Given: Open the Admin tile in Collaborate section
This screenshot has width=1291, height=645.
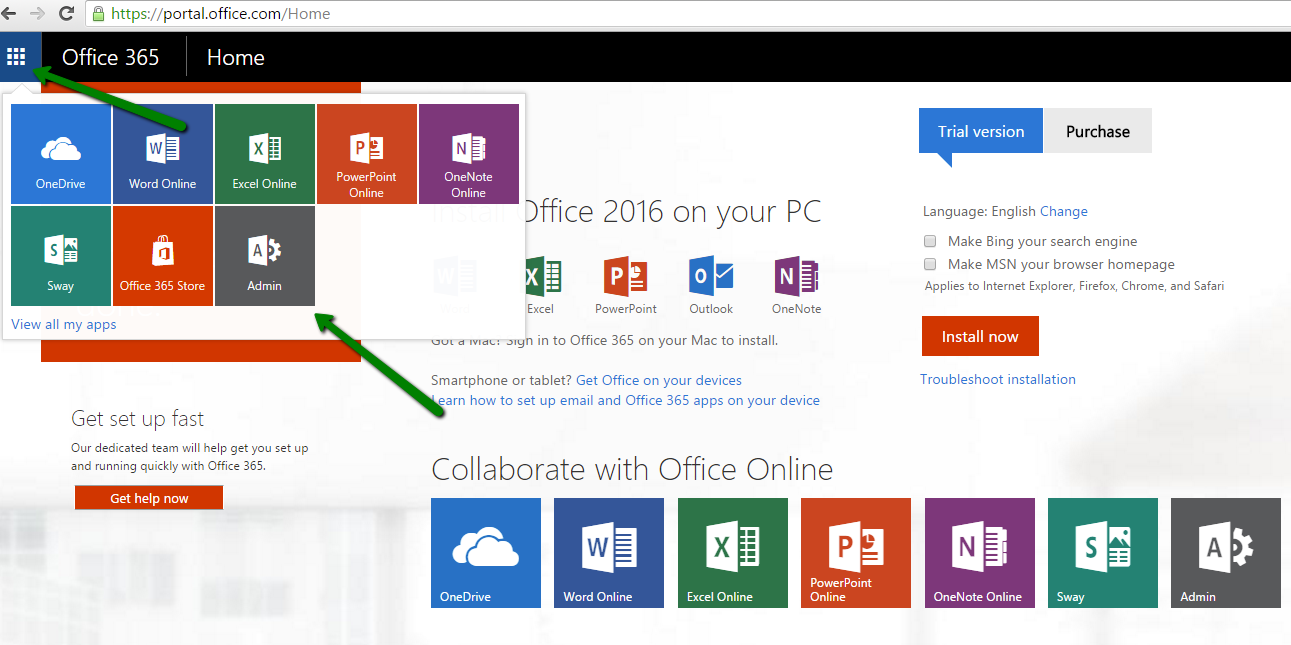Looking at the screenshot, I should point(1226,553).
